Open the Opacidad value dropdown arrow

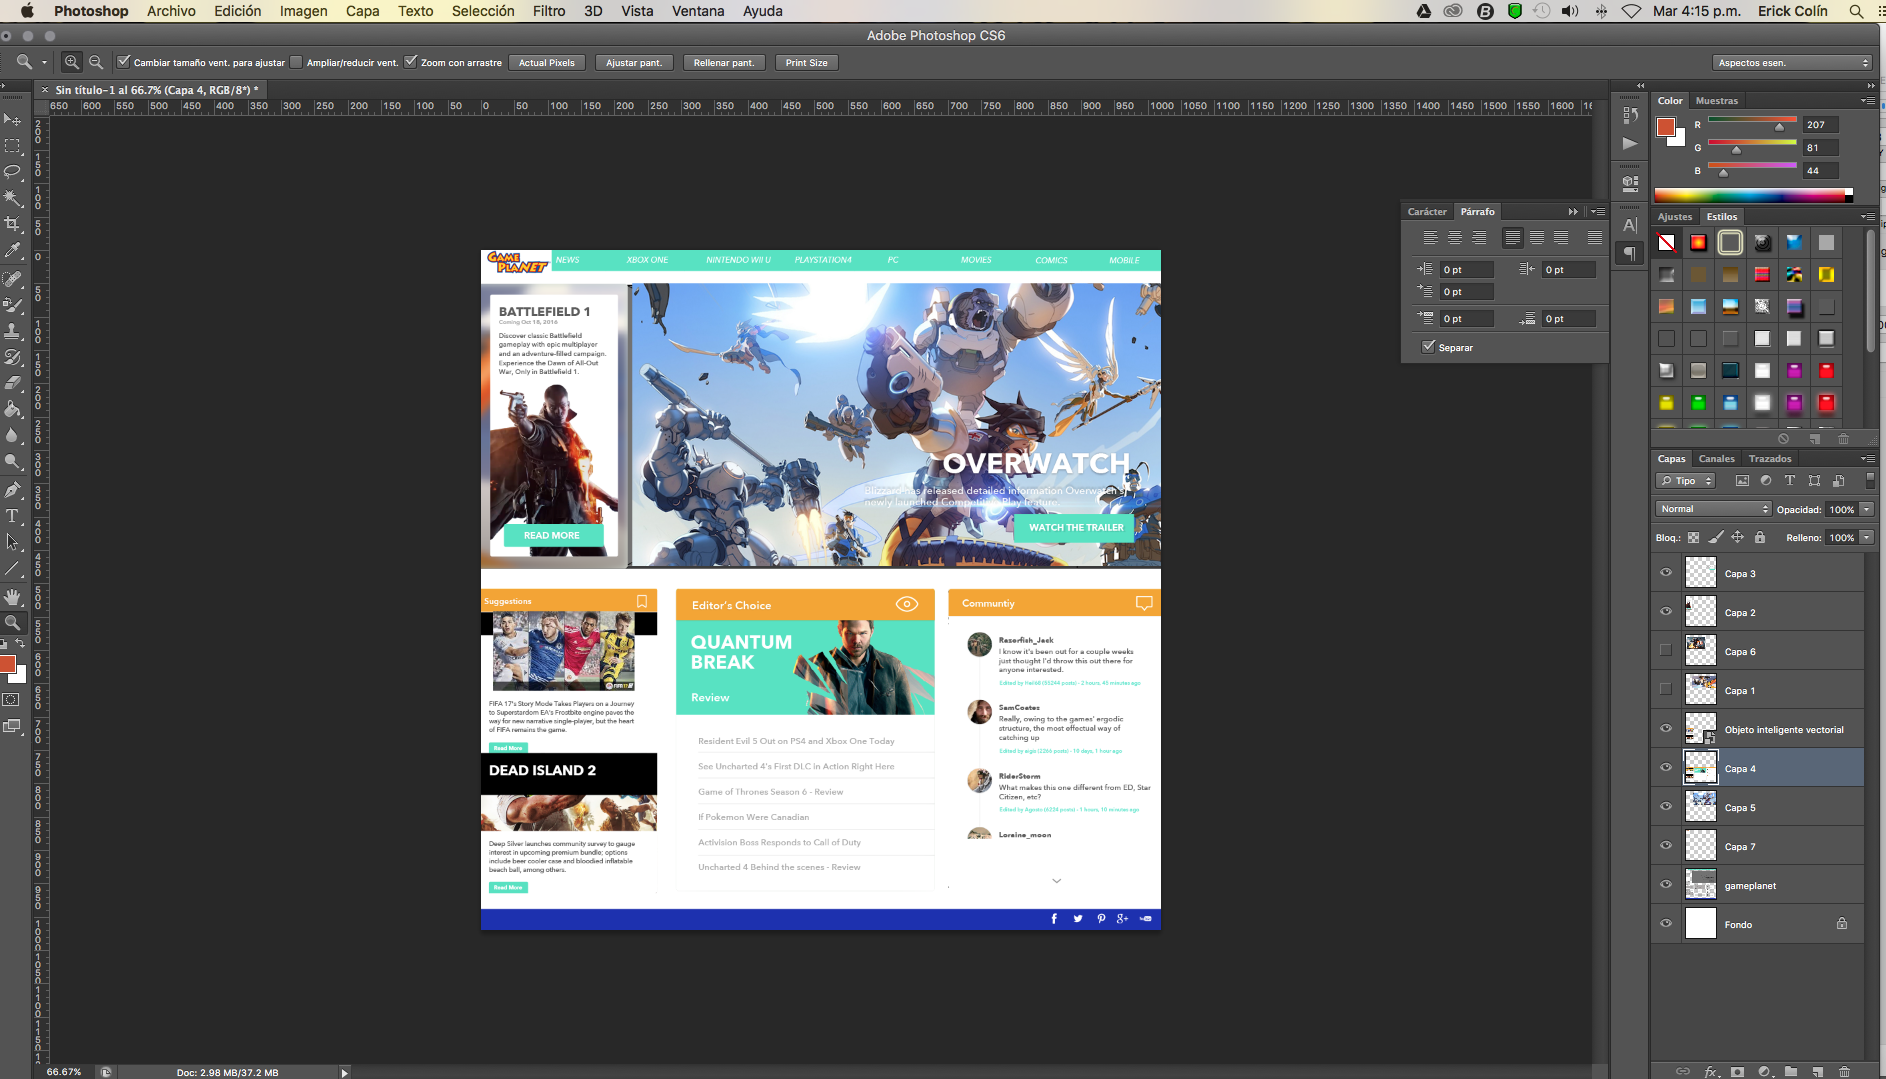[1866, 510]
